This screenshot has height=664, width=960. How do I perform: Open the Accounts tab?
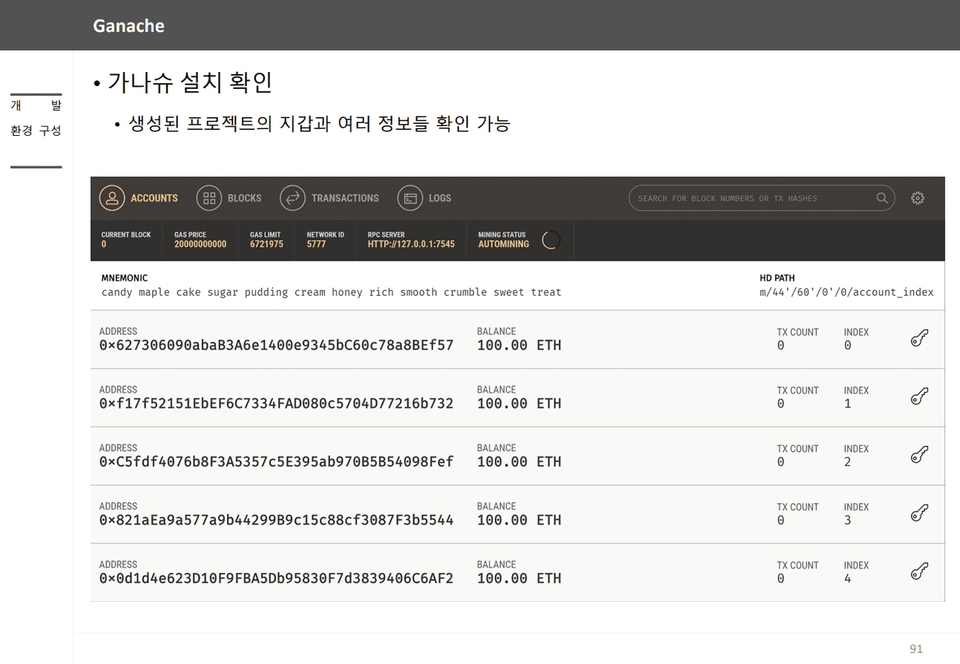(139, 198)
